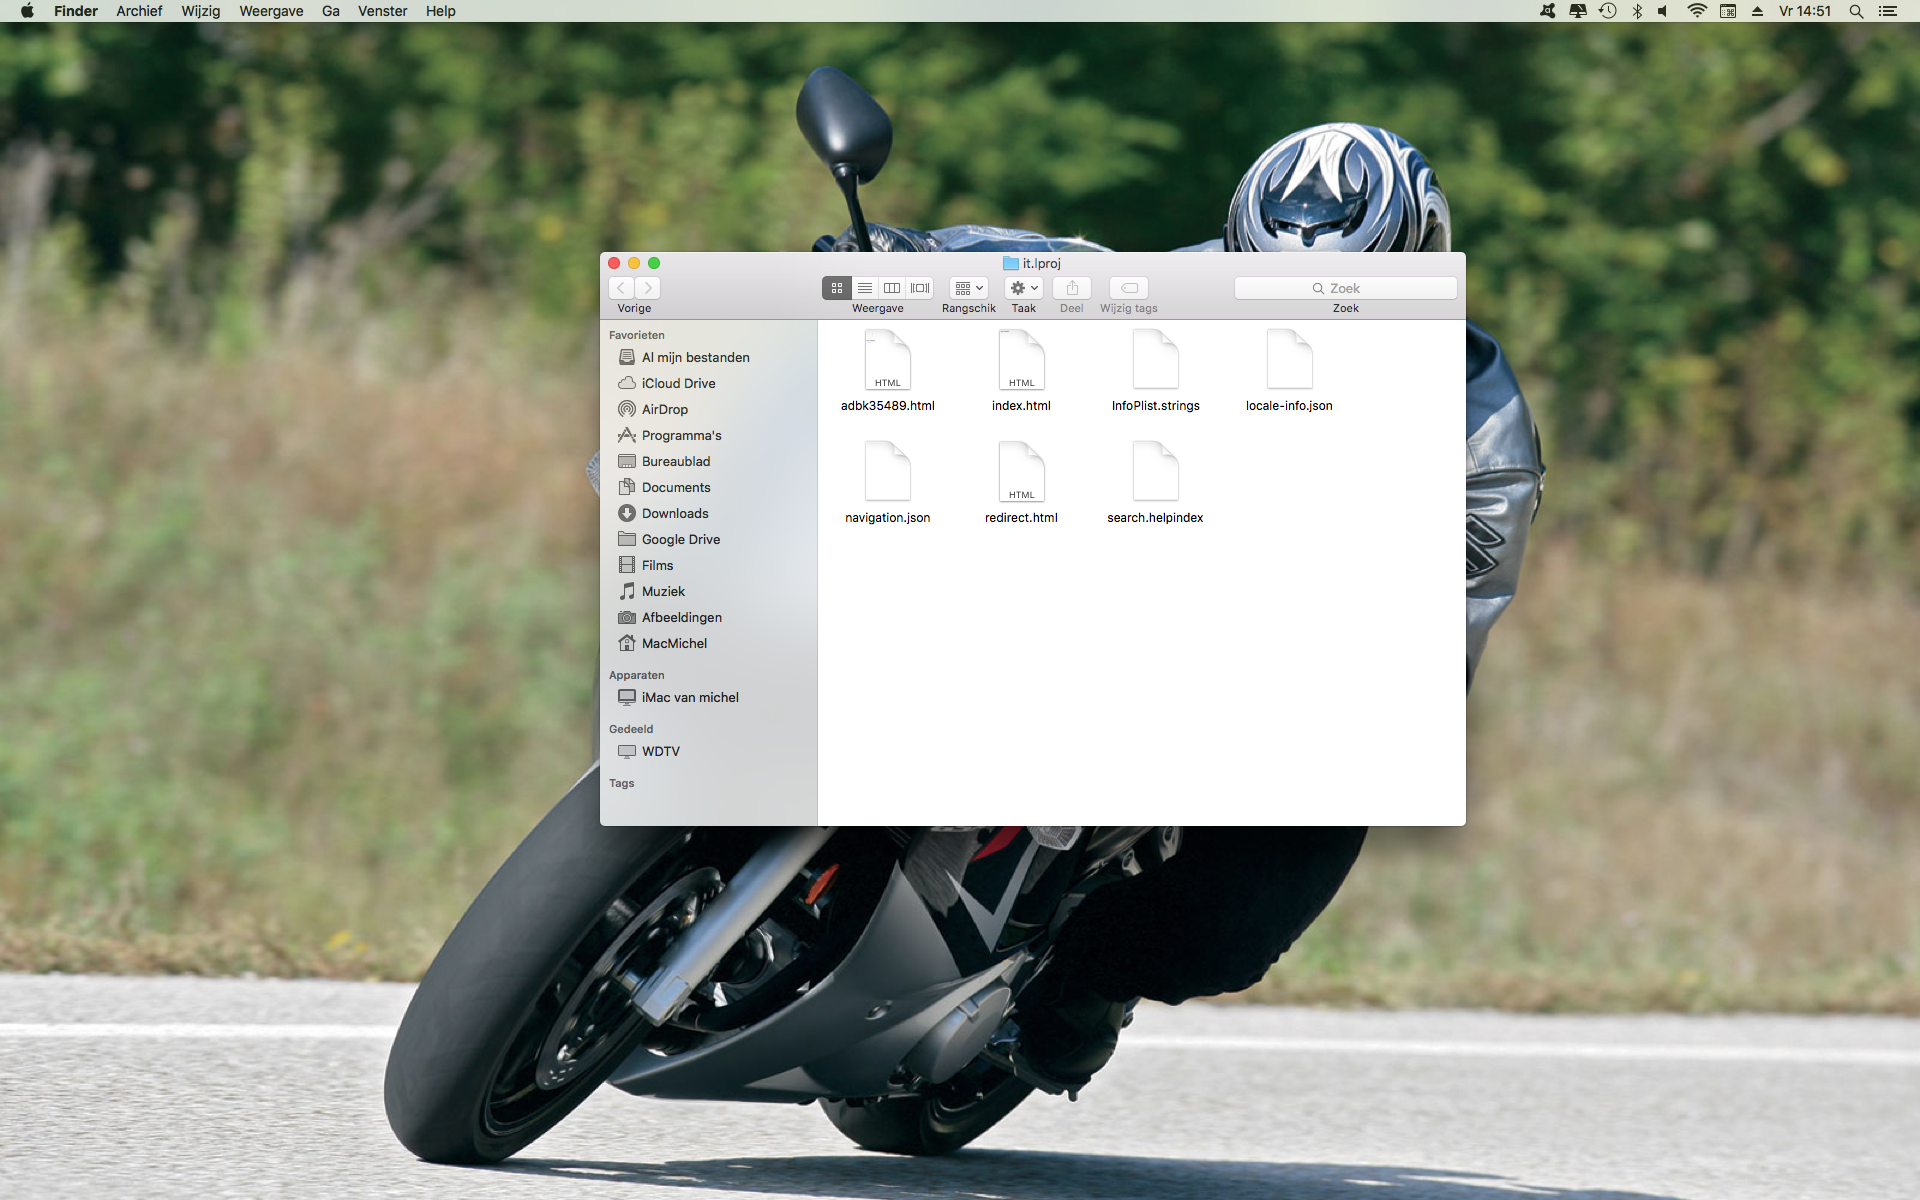Click the Bluetooth menu bar icon
This screenshot has height=1200, width=1920.
1637,11
